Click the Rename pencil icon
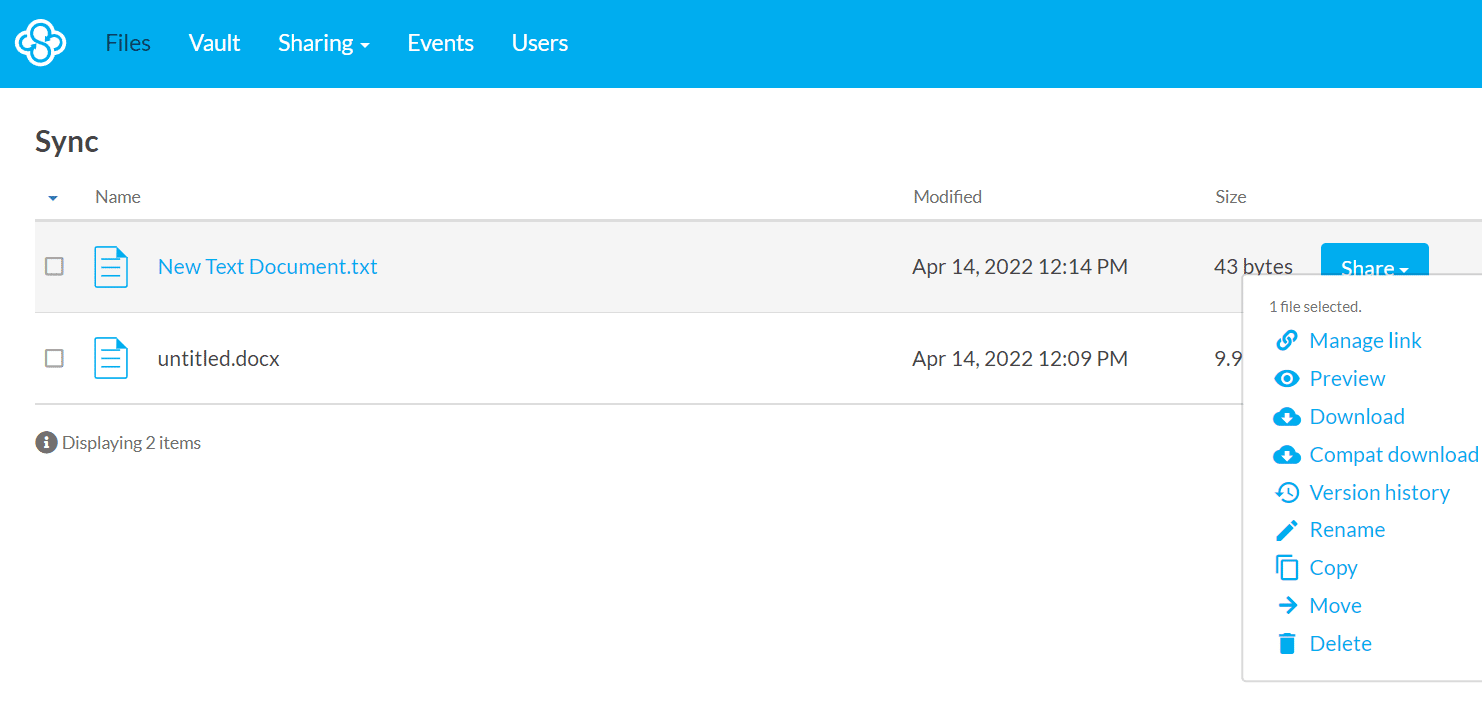Image resolution: width=1482 pixels, height=703 pixels. click(1287, 530)
